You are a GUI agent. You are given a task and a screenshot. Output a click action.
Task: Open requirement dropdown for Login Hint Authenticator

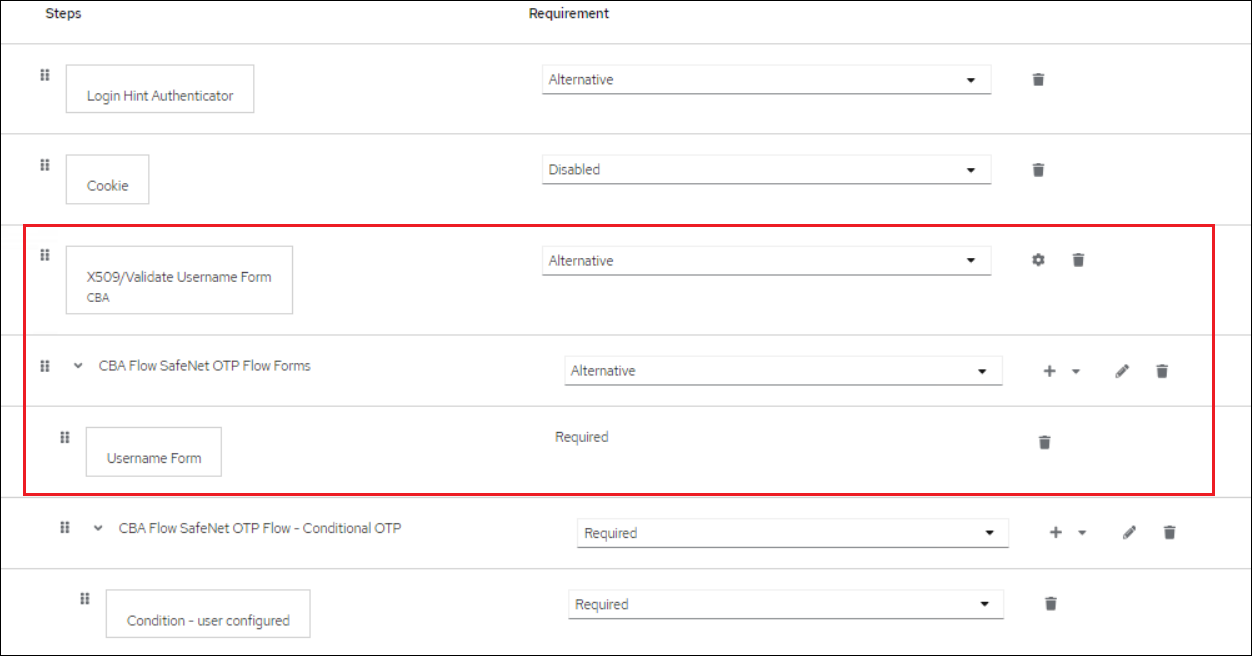pyautogui.click(x=766, y=80)
